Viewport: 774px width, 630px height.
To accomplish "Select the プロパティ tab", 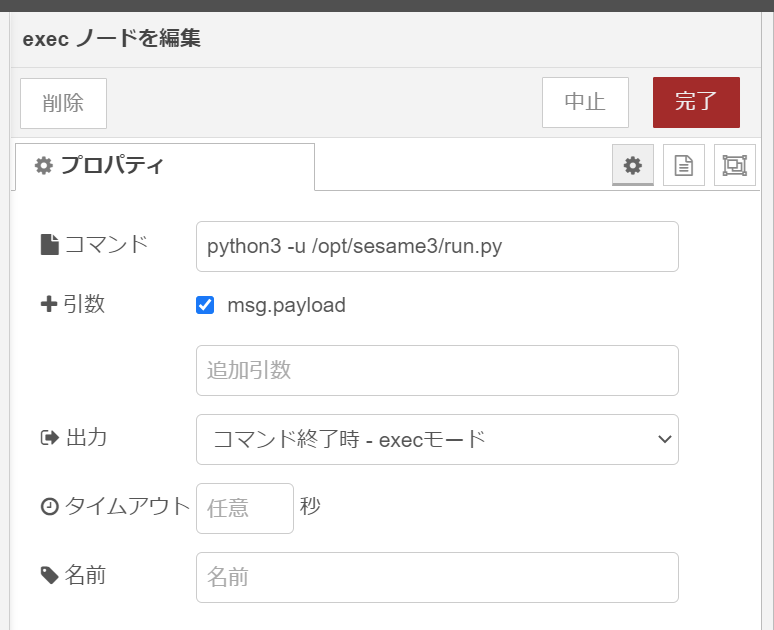I will (x=165, y=166).
